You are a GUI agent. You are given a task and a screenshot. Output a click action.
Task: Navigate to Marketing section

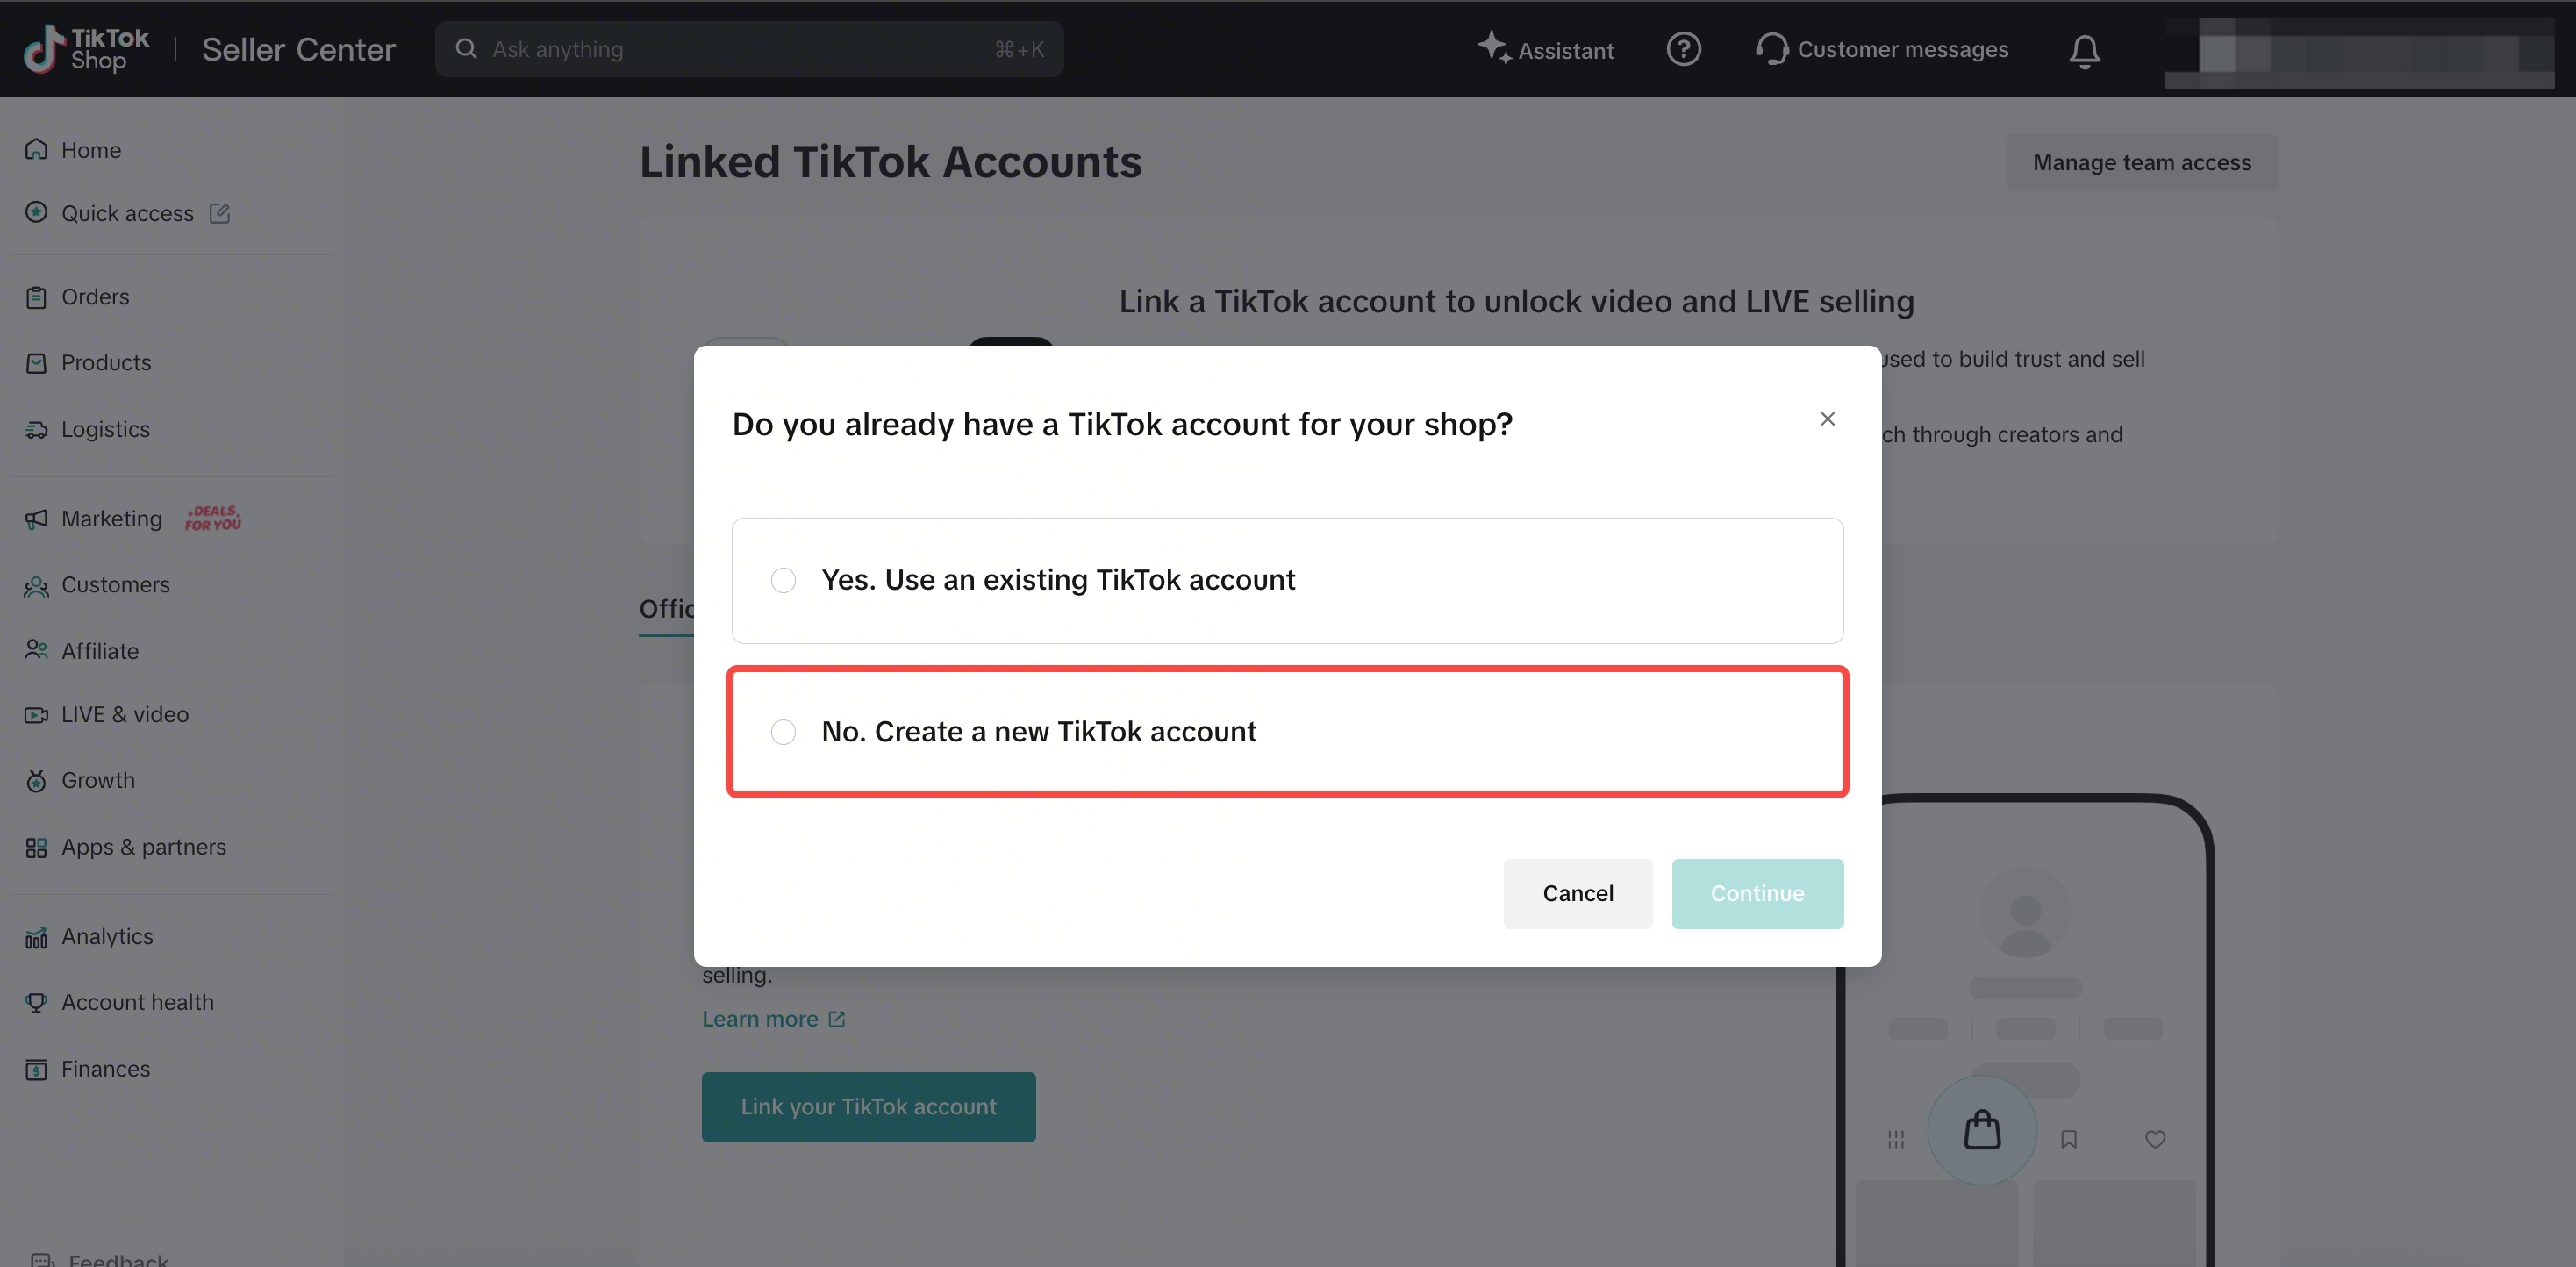click(x=111, y=519)
